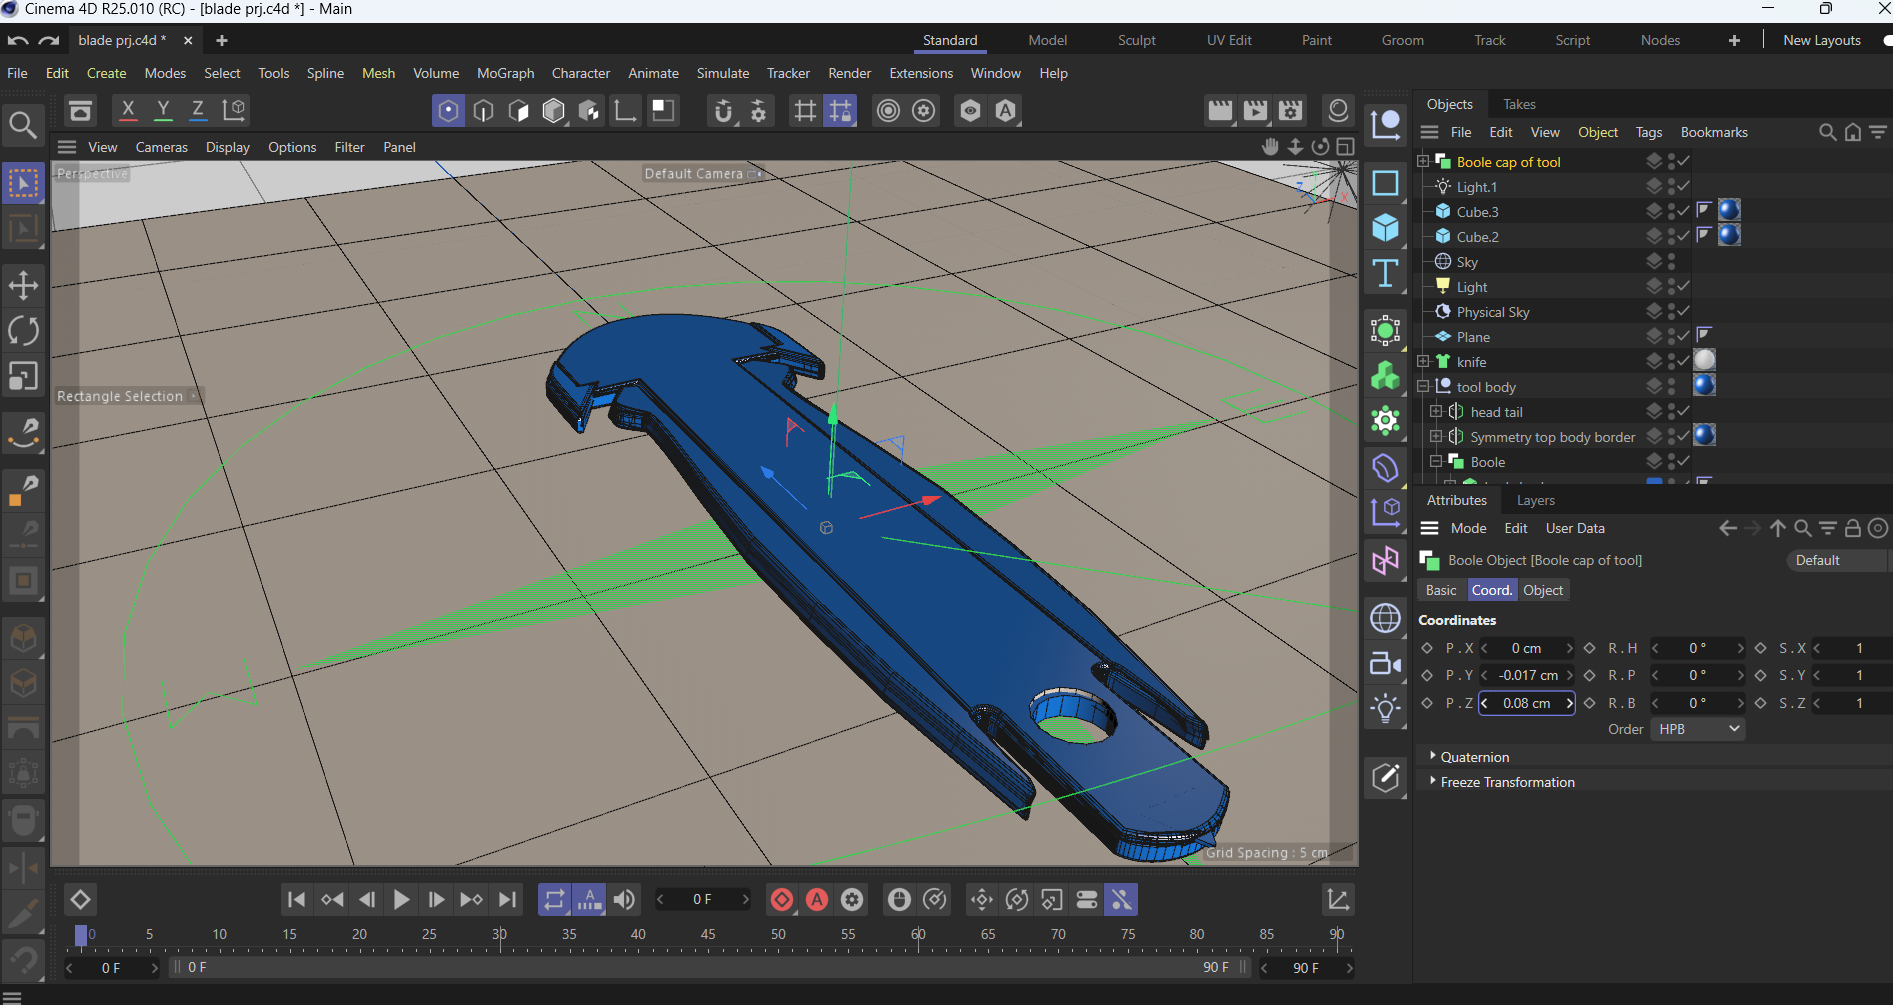Toggle X axis lock
1893x1005 pixels.
(x=128, y=110)
